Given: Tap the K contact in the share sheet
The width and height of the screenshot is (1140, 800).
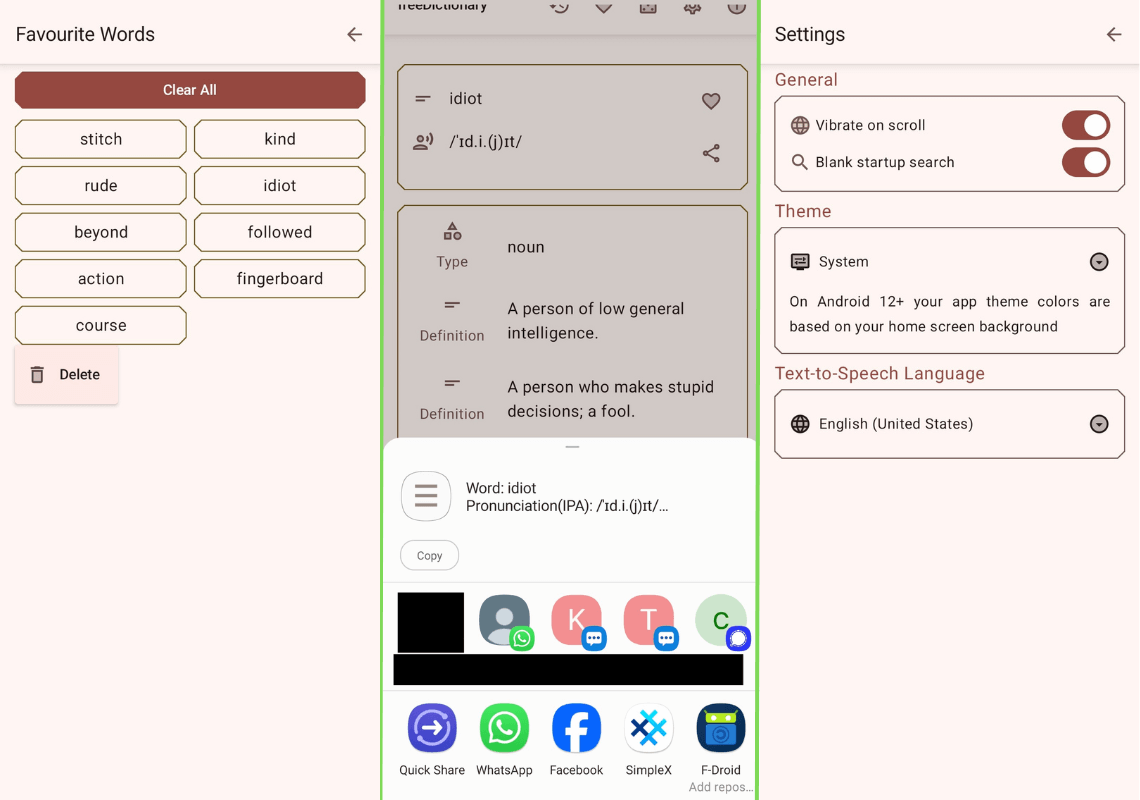Looking at the screenshot, I should 577,620.
